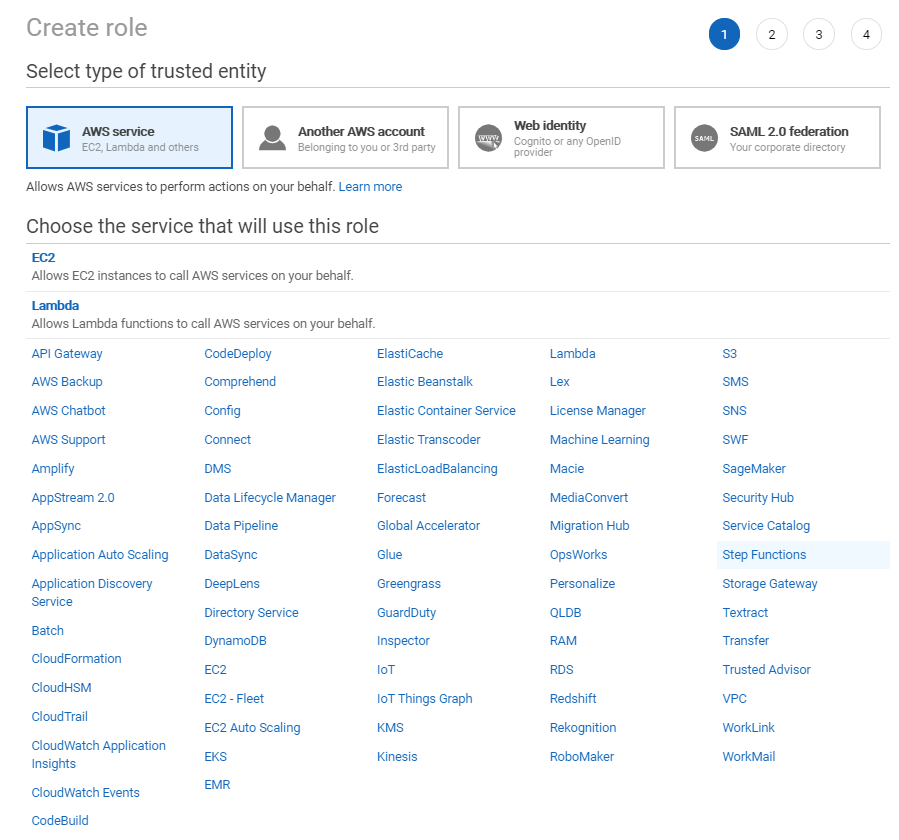Choose the Lambda common use case heading
Screen dimensions: 899x840
click(x=55, y=306)
